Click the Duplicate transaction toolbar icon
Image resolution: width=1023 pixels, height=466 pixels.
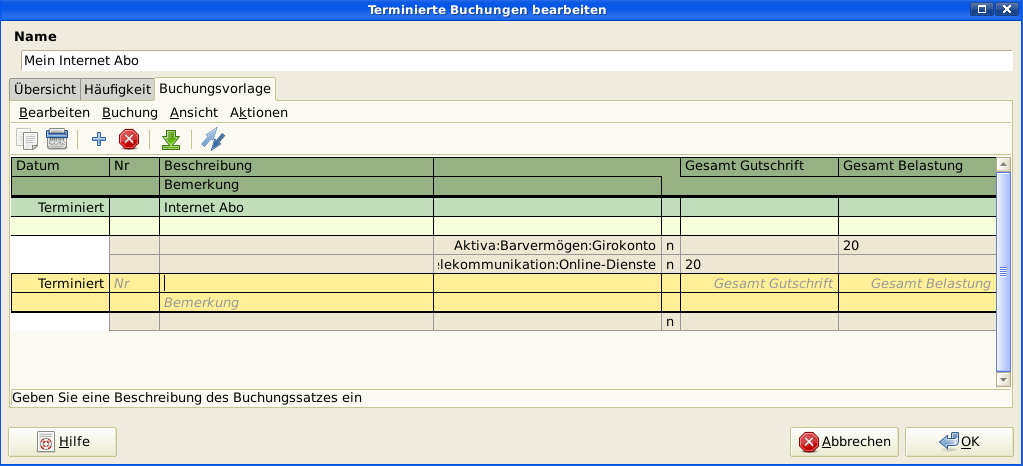27,139
